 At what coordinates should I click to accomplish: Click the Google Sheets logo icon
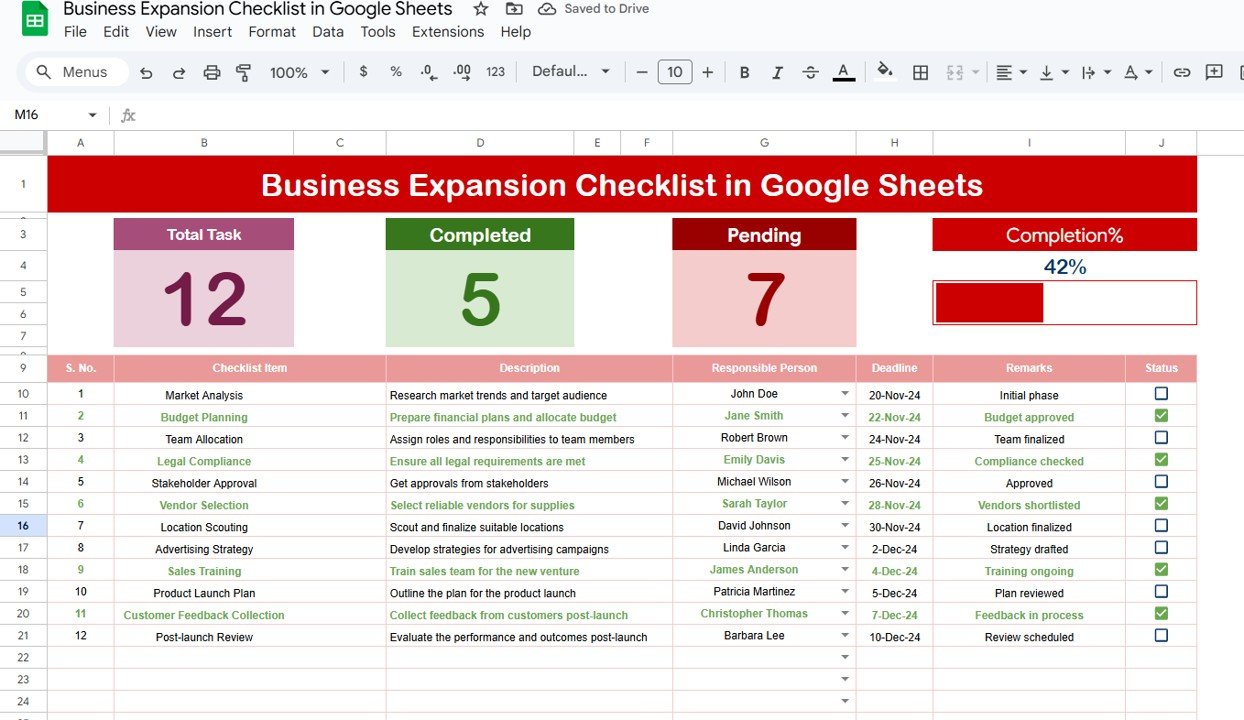click(x=35, y=19)
